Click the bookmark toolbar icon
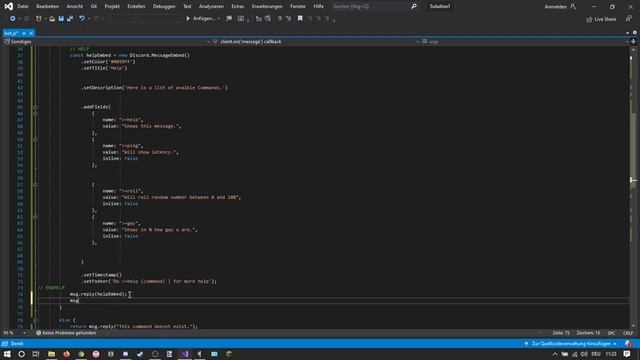640x360 pixels. tap(300, 19)
